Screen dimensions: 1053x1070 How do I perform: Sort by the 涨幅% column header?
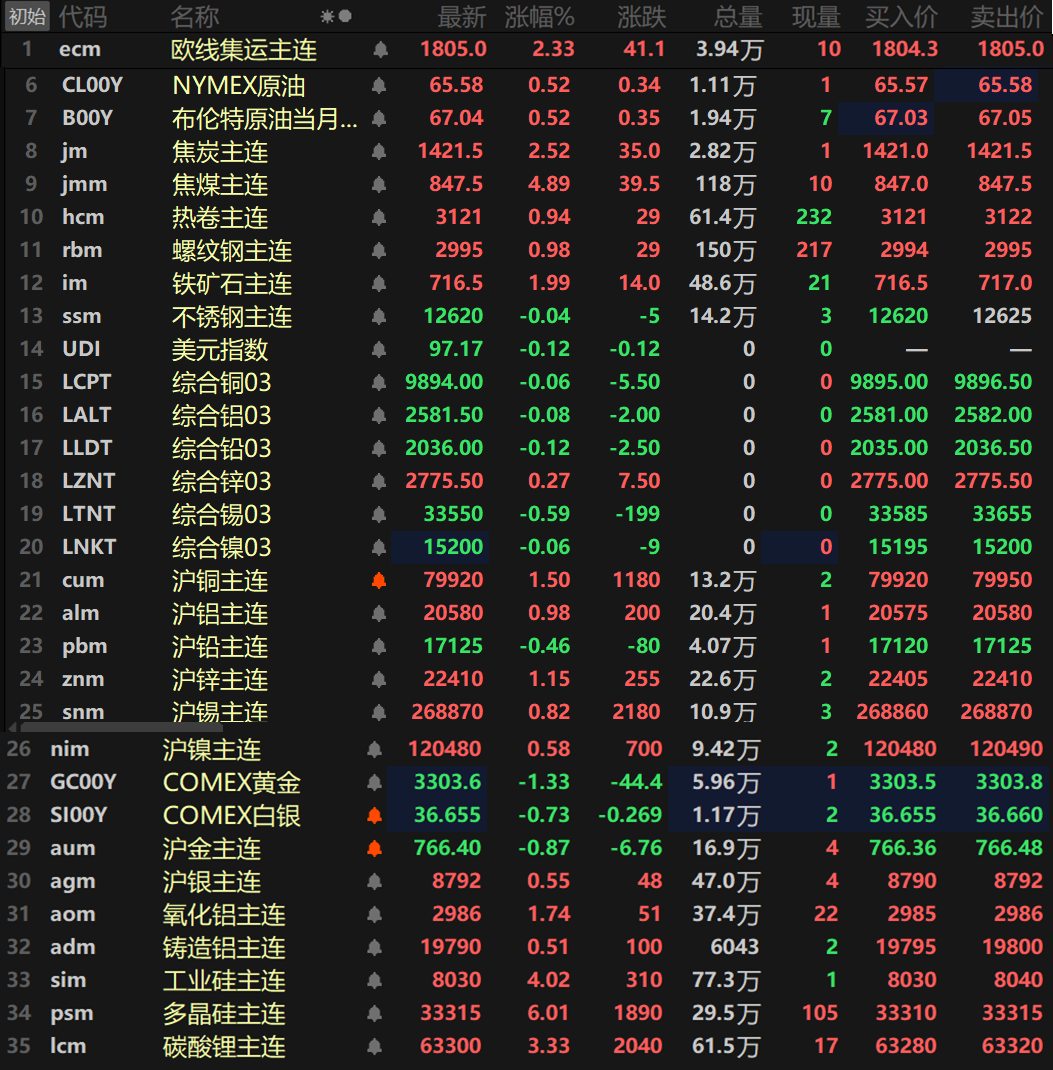[x=539, y=16]
